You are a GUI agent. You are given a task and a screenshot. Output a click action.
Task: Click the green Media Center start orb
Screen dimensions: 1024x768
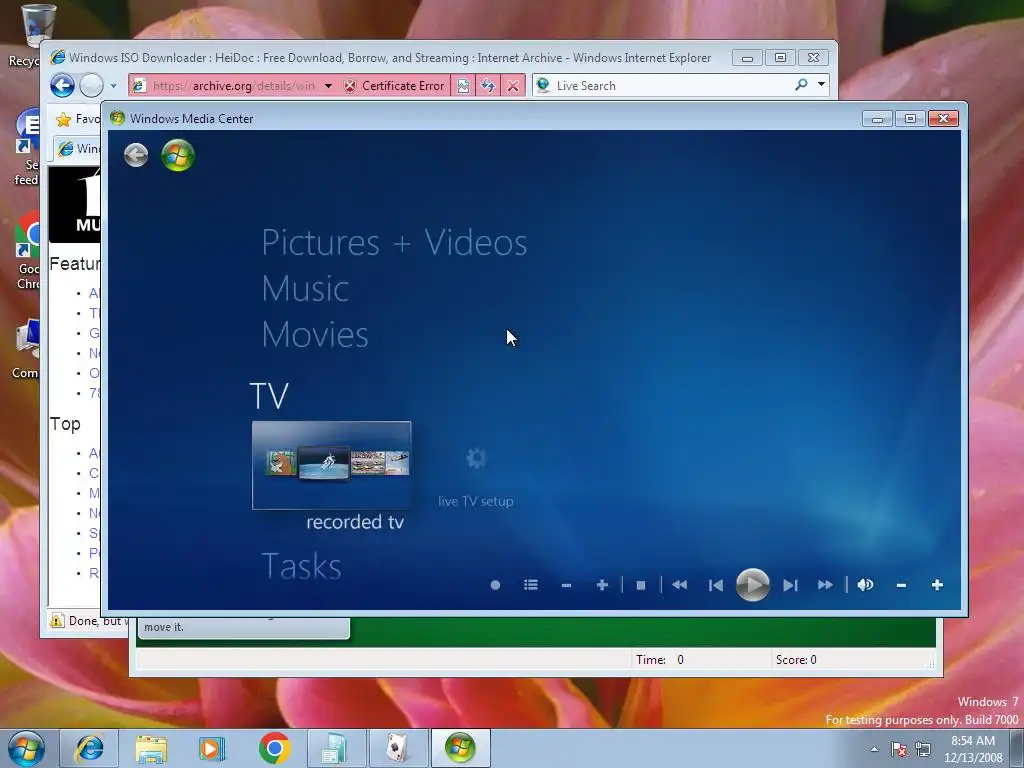click(x=178, y=155)
